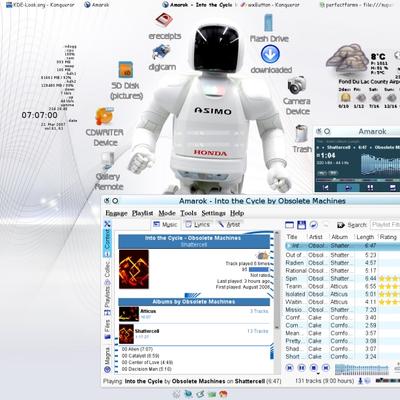This screenshot has height=400, width=400.
Task: Sort playlist by Length column
Action: pyautogui.click(x=366, y=237)
